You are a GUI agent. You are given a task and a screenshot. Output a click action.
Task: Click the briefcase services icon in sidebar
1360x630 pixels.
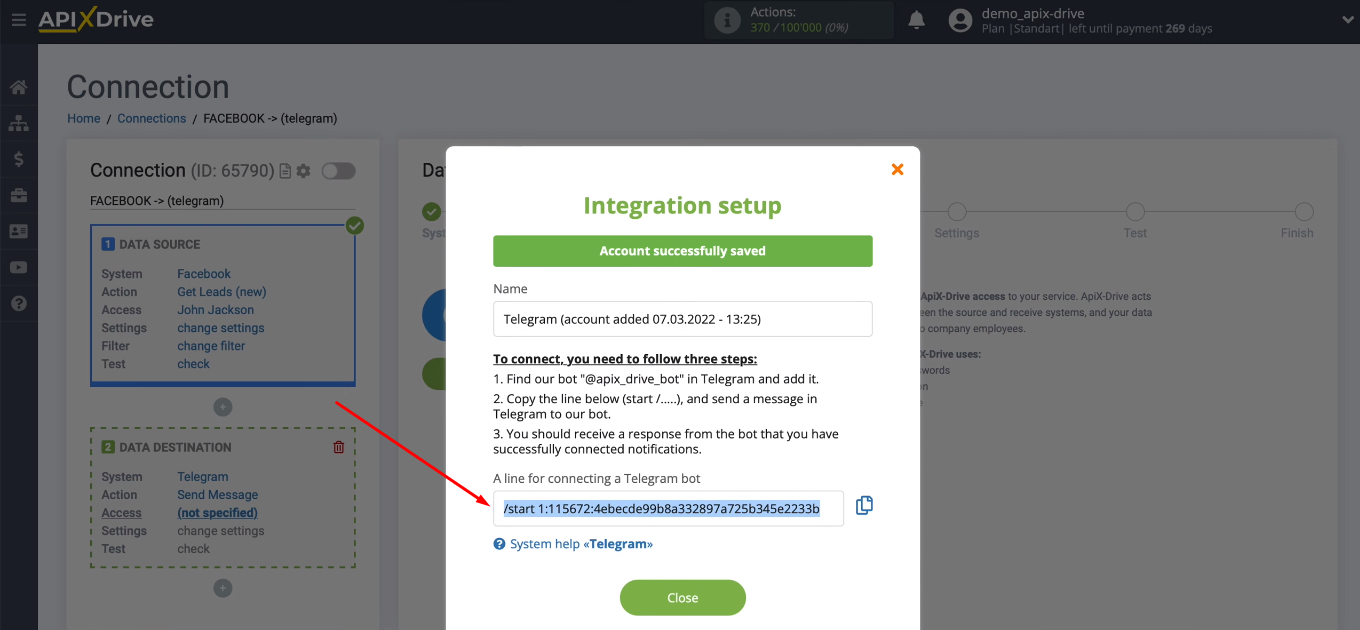pos(18,195)
